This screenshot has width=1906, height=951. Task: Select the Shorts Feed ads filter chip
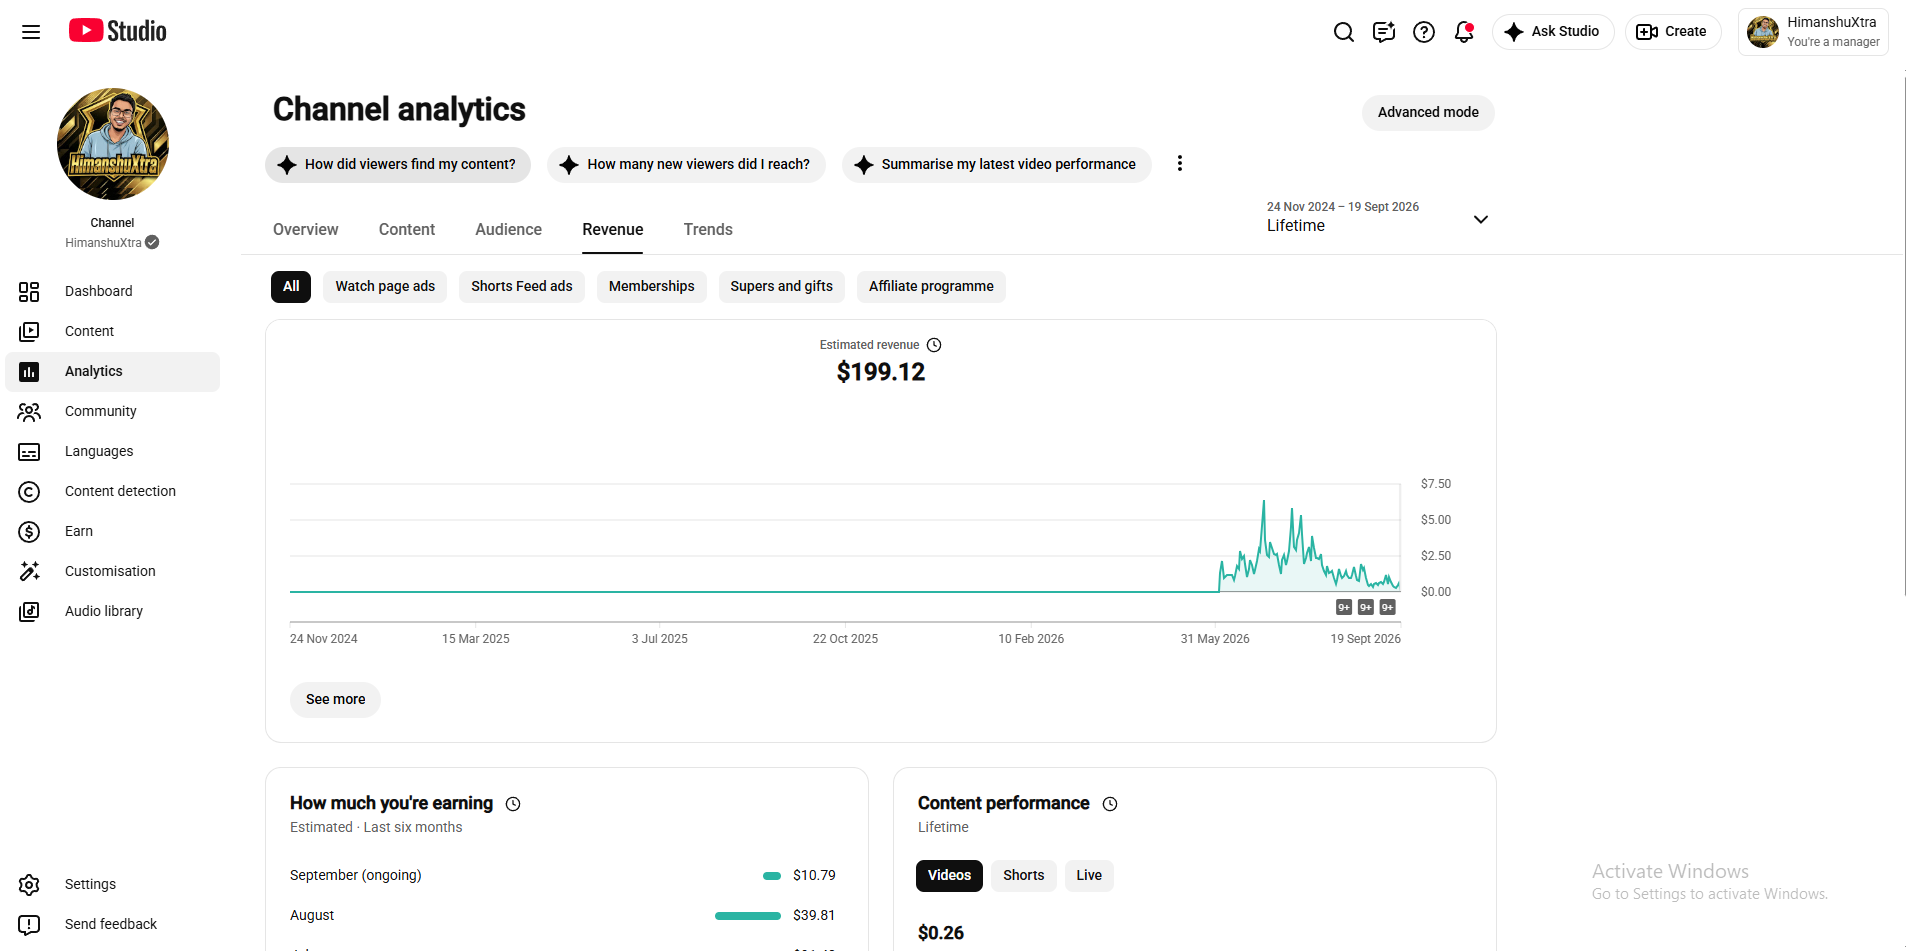(x=522, y=286)
